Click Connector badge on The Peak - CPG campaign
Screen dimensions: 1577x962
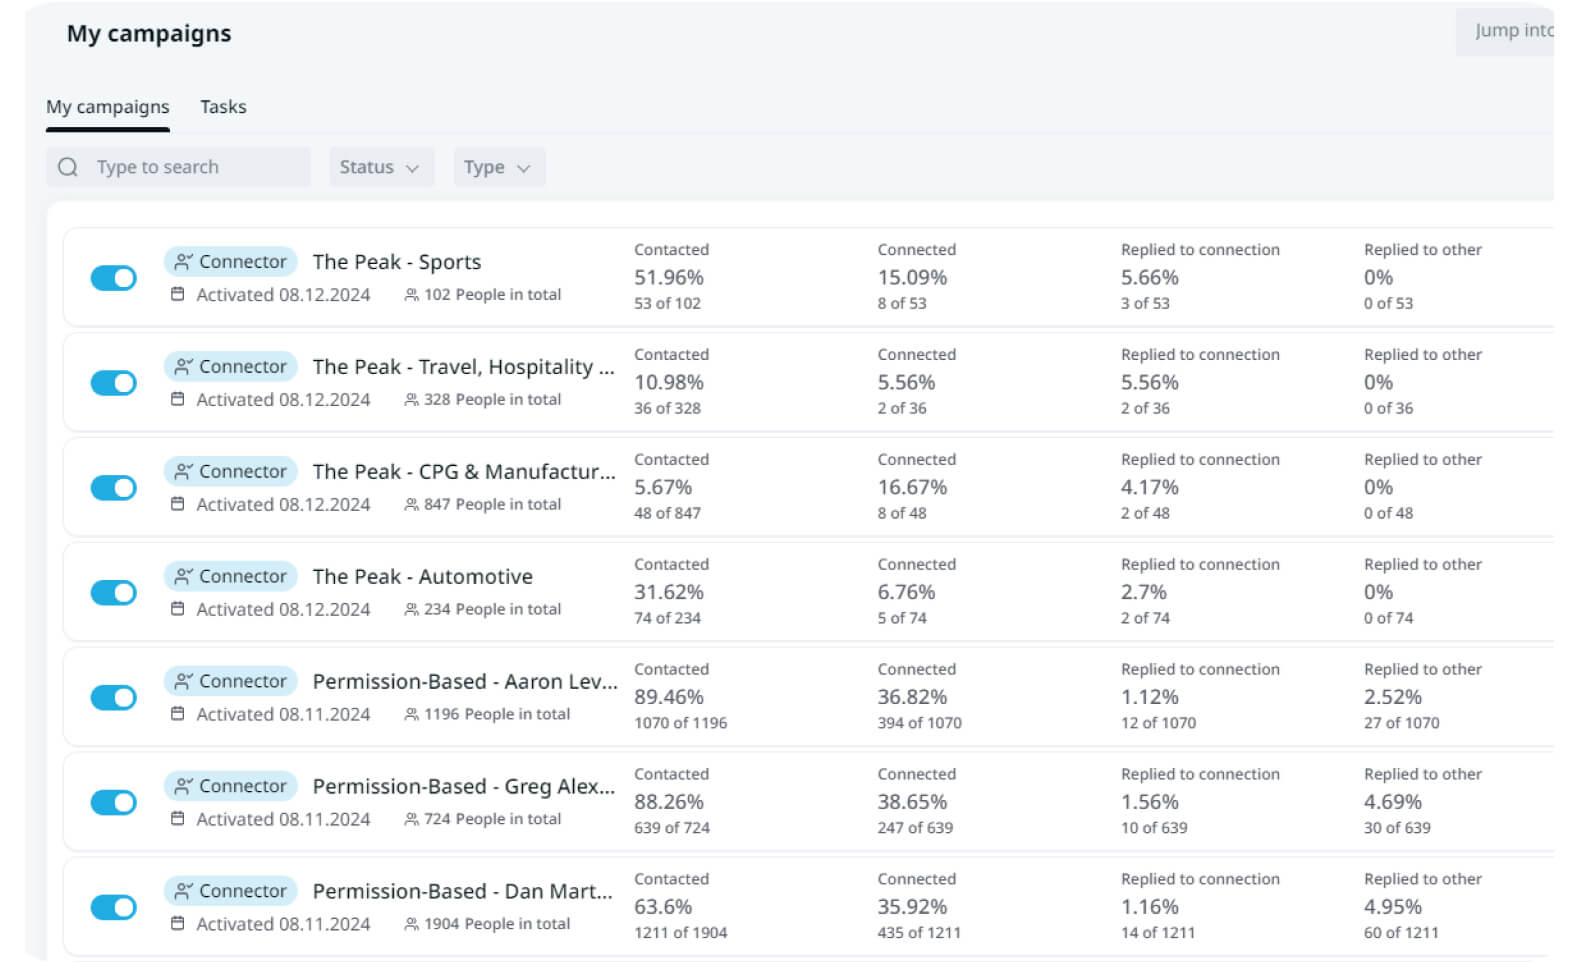pos(231,472)
